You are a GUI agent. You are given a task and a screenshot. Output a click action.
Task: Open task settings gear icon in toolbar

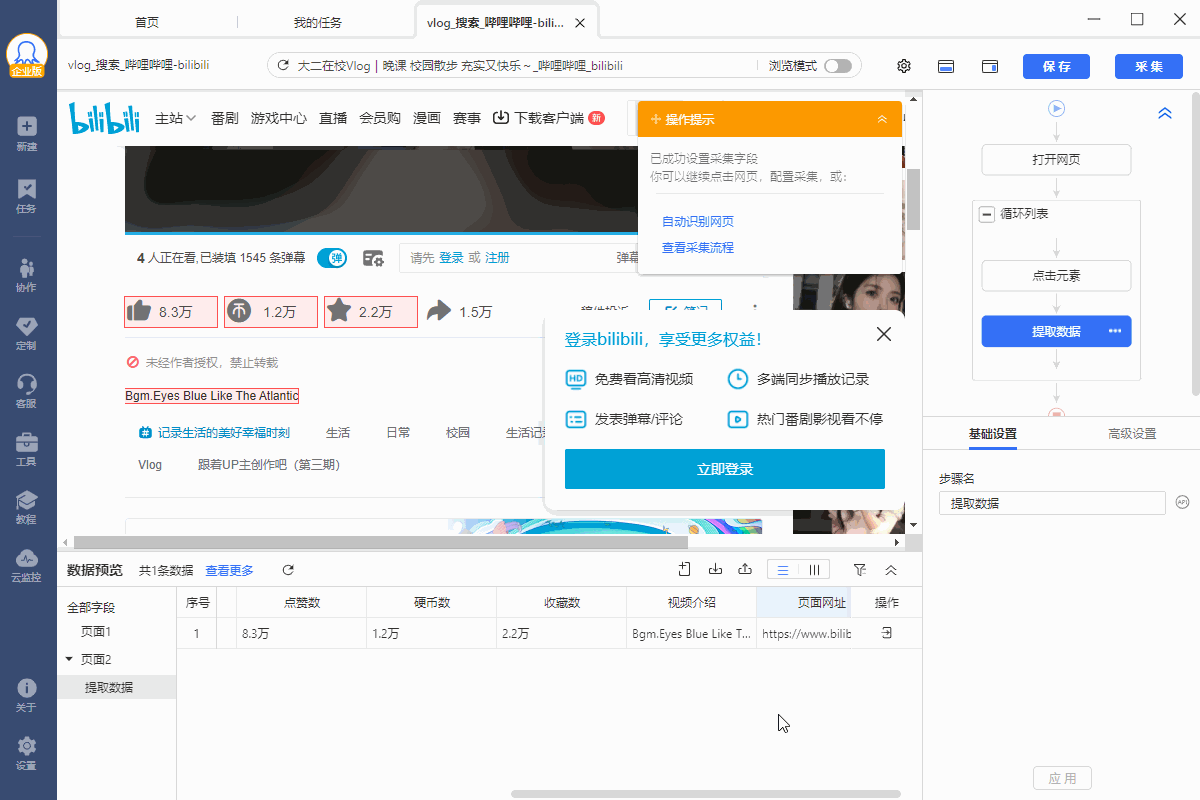click(904, 66)
